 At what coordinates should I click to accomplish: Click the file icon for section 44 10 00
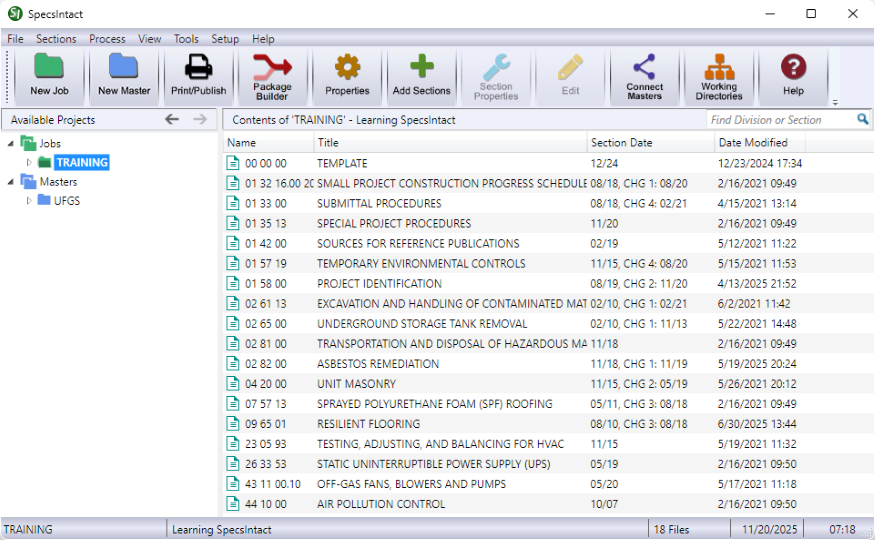[233, 504]
